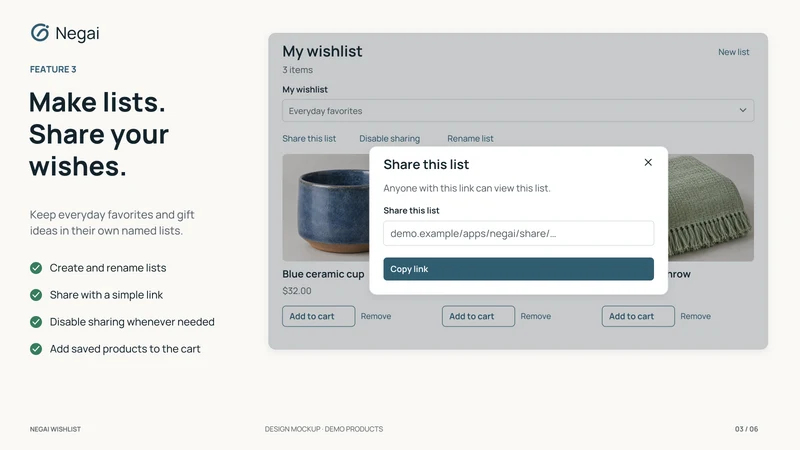This screenshot has height=450, width=800.
Task: Click the check icon beside Disable sharing whenever needed
Action: (36, 322)
